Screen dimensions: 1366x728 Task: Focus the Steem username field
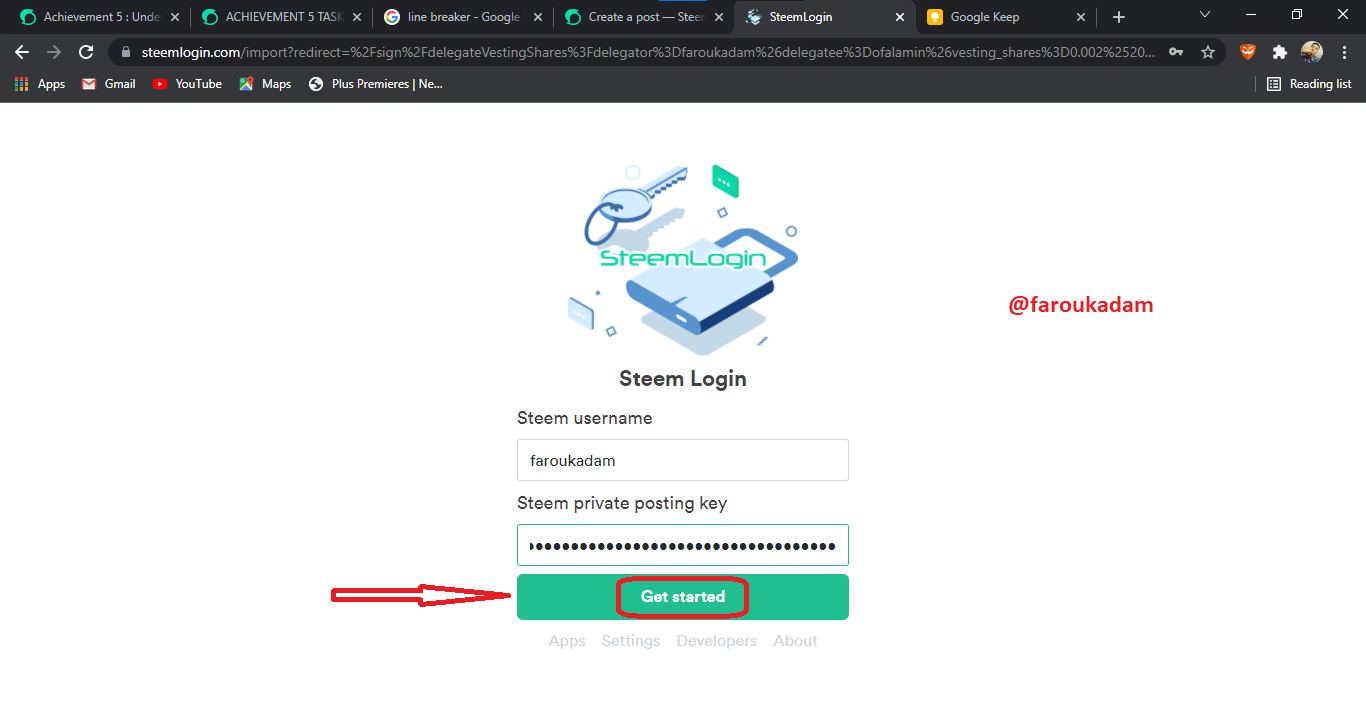(x=683, y=460)
